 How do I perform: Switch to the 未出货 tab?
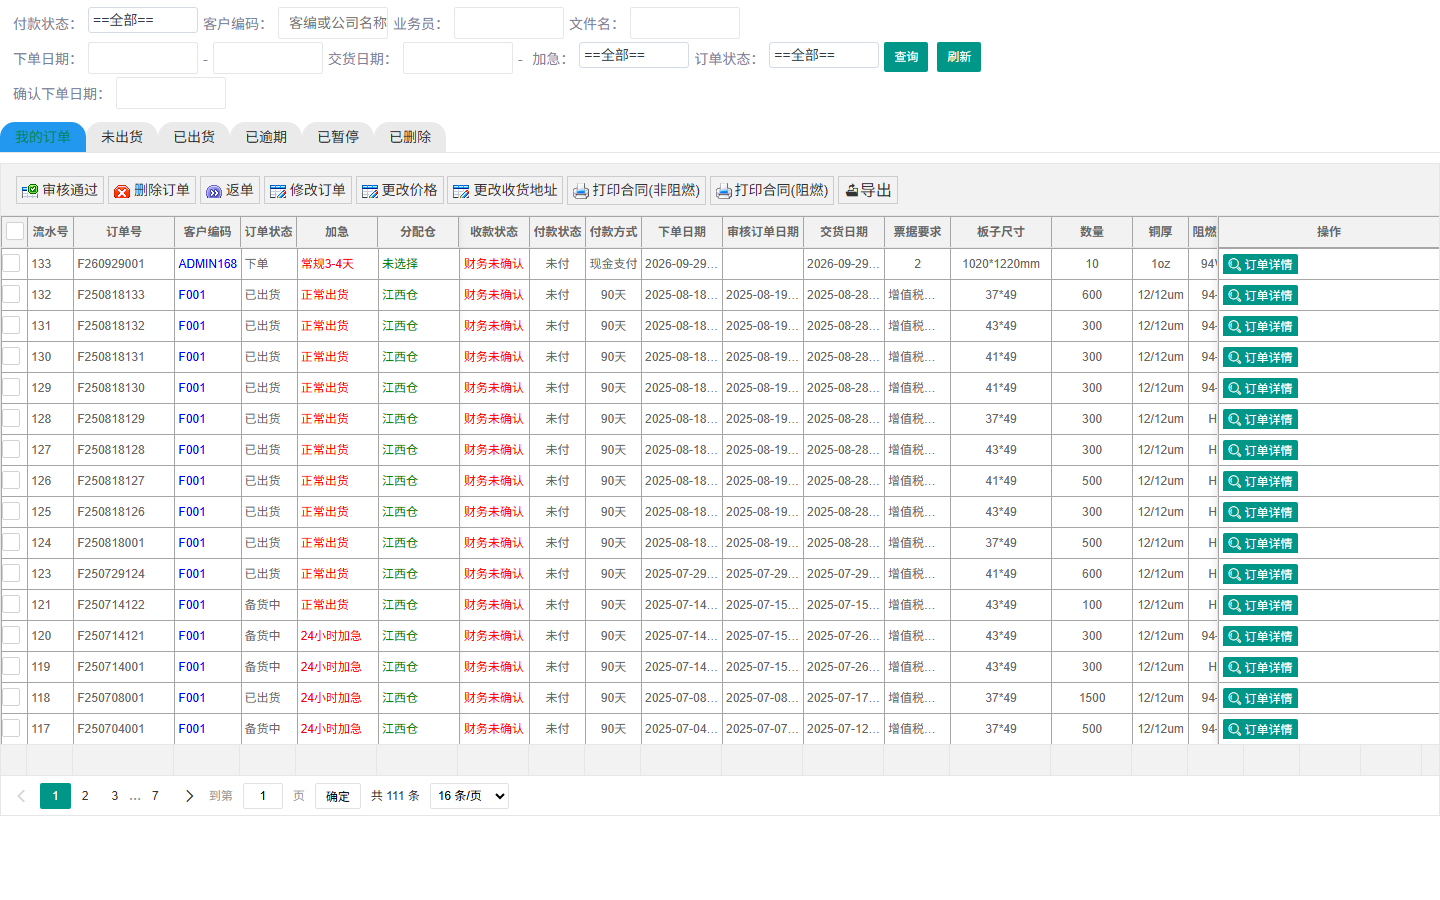[122, 137]
